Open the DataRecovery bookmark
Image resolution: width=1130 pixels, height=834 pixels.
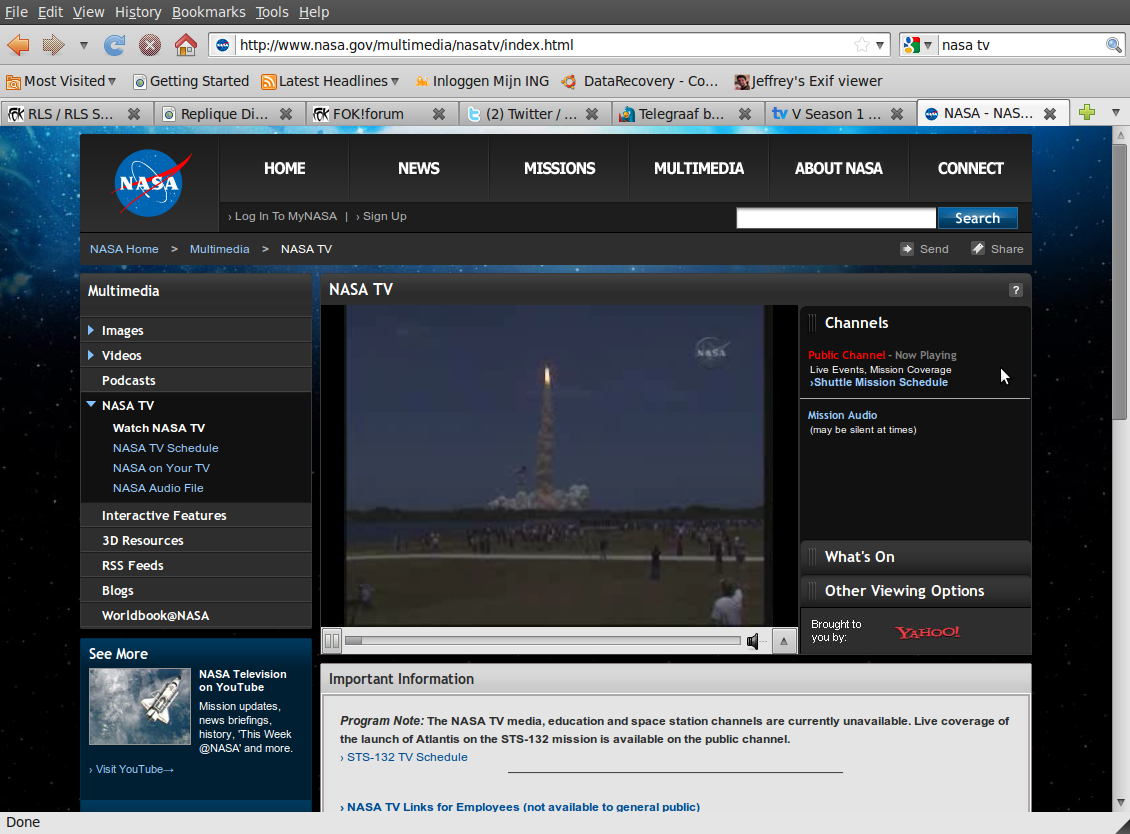tap(639, 81)
